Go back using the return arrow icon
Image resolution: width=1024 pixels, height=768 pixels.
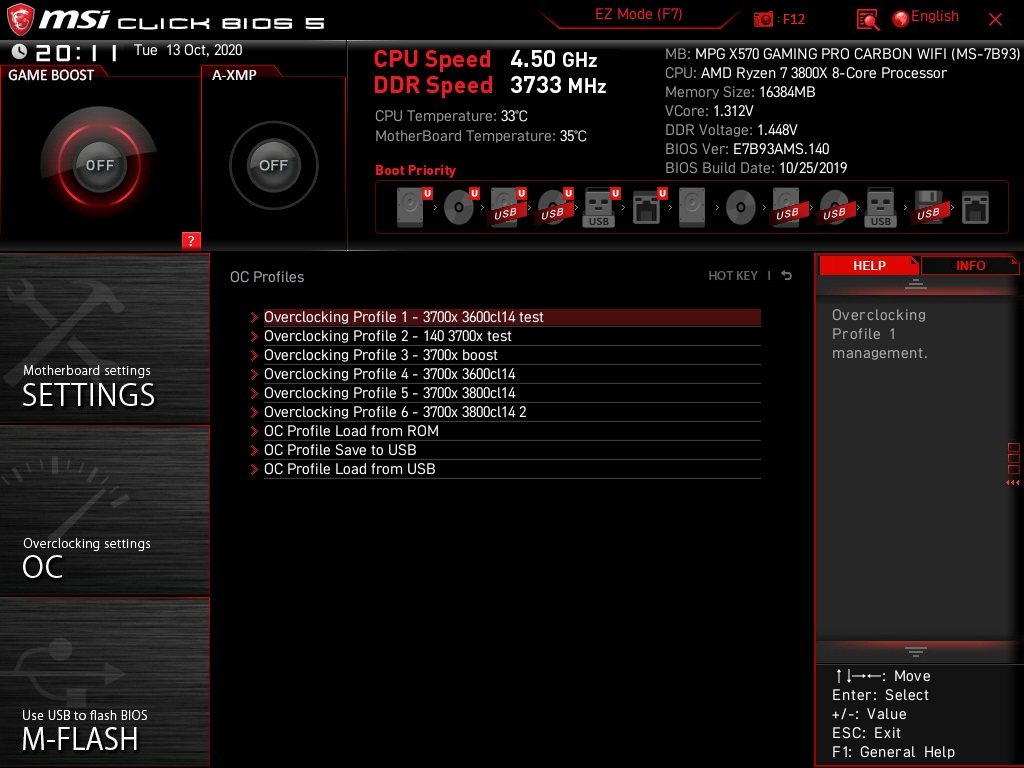tap(787, 276)
